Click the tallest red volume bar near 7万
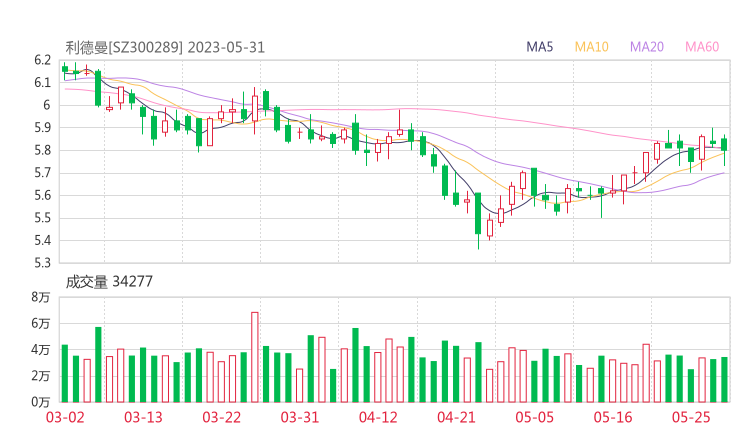Screen dimensions: 740x440 coord(255,357)
